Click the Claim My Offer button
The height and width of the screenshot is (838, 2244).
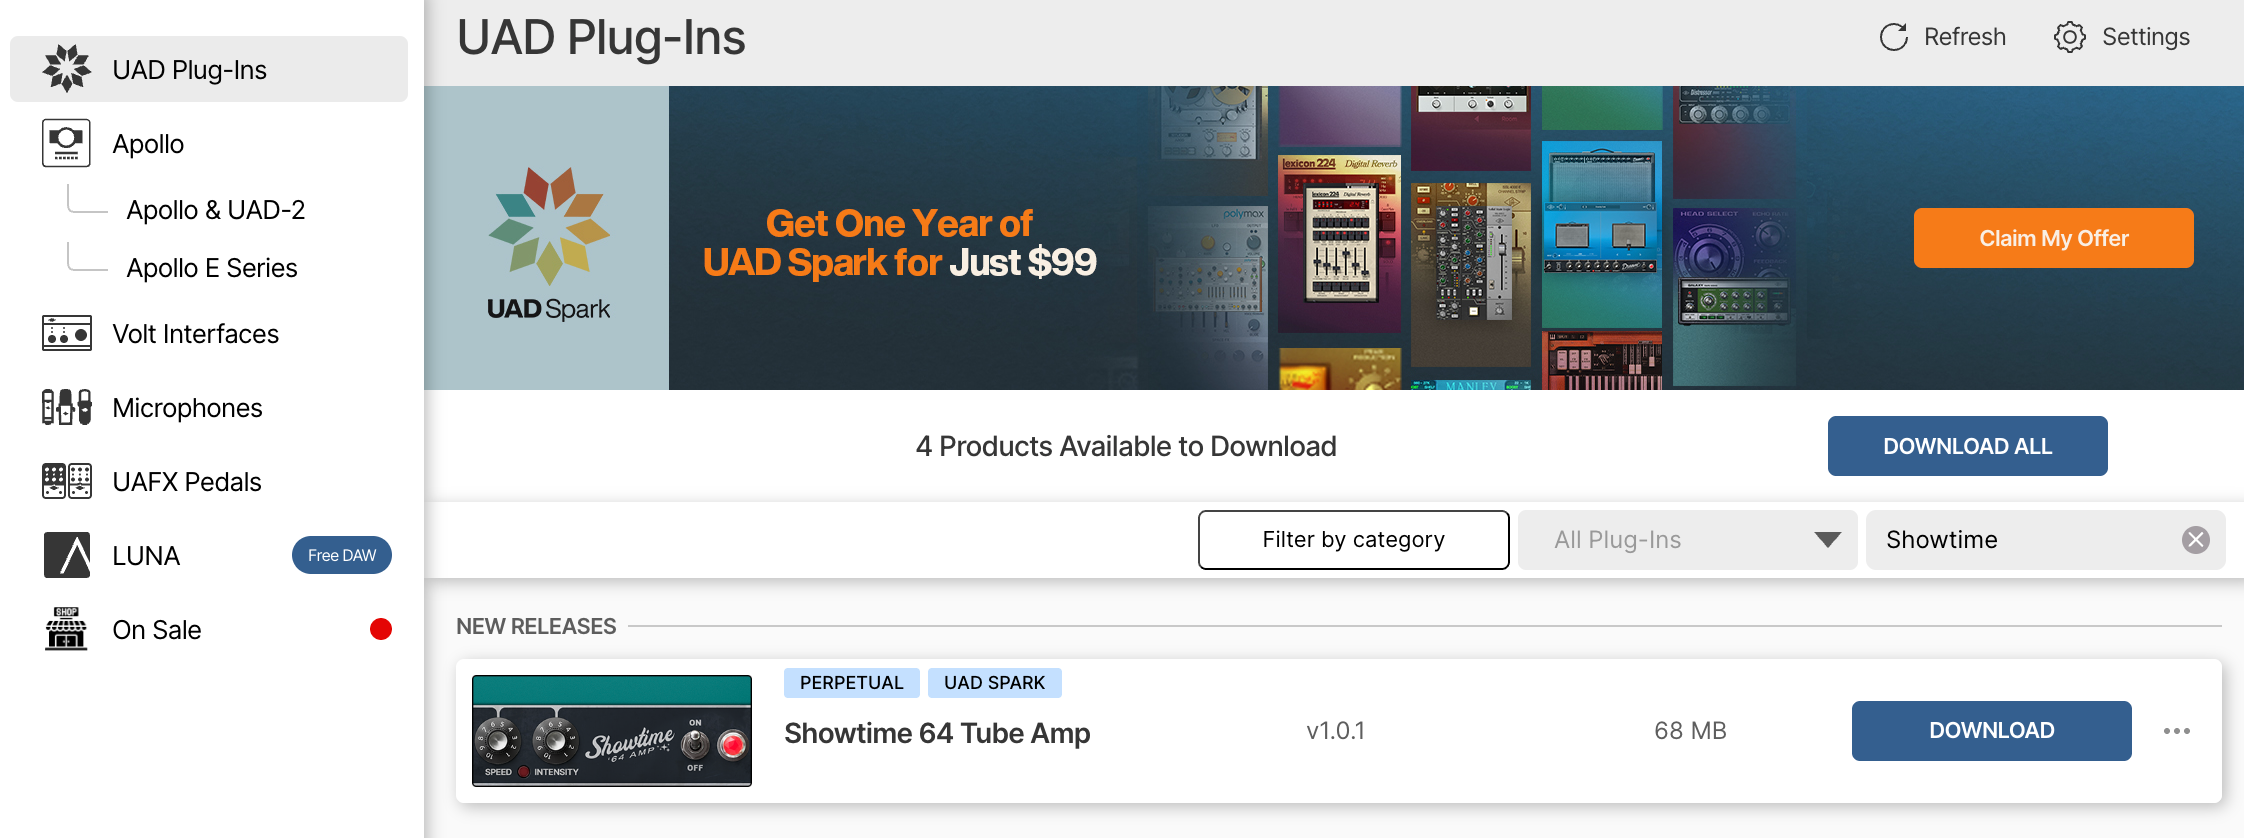(x=2053, y=238)
